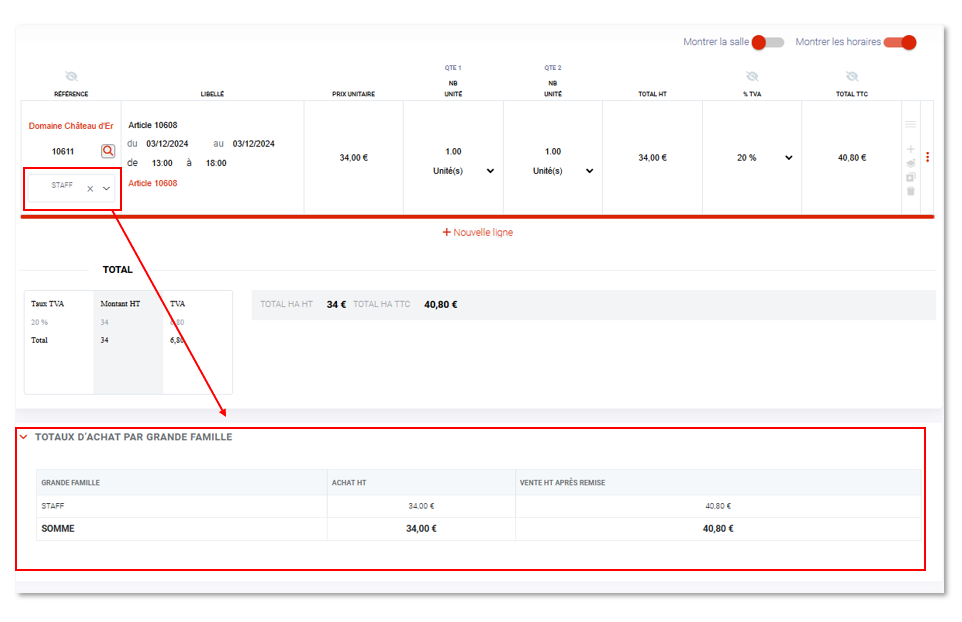This screenshot has height=622, width=962.
Task: Open the red three-dot row menu
Action: [x=927, y=157]
